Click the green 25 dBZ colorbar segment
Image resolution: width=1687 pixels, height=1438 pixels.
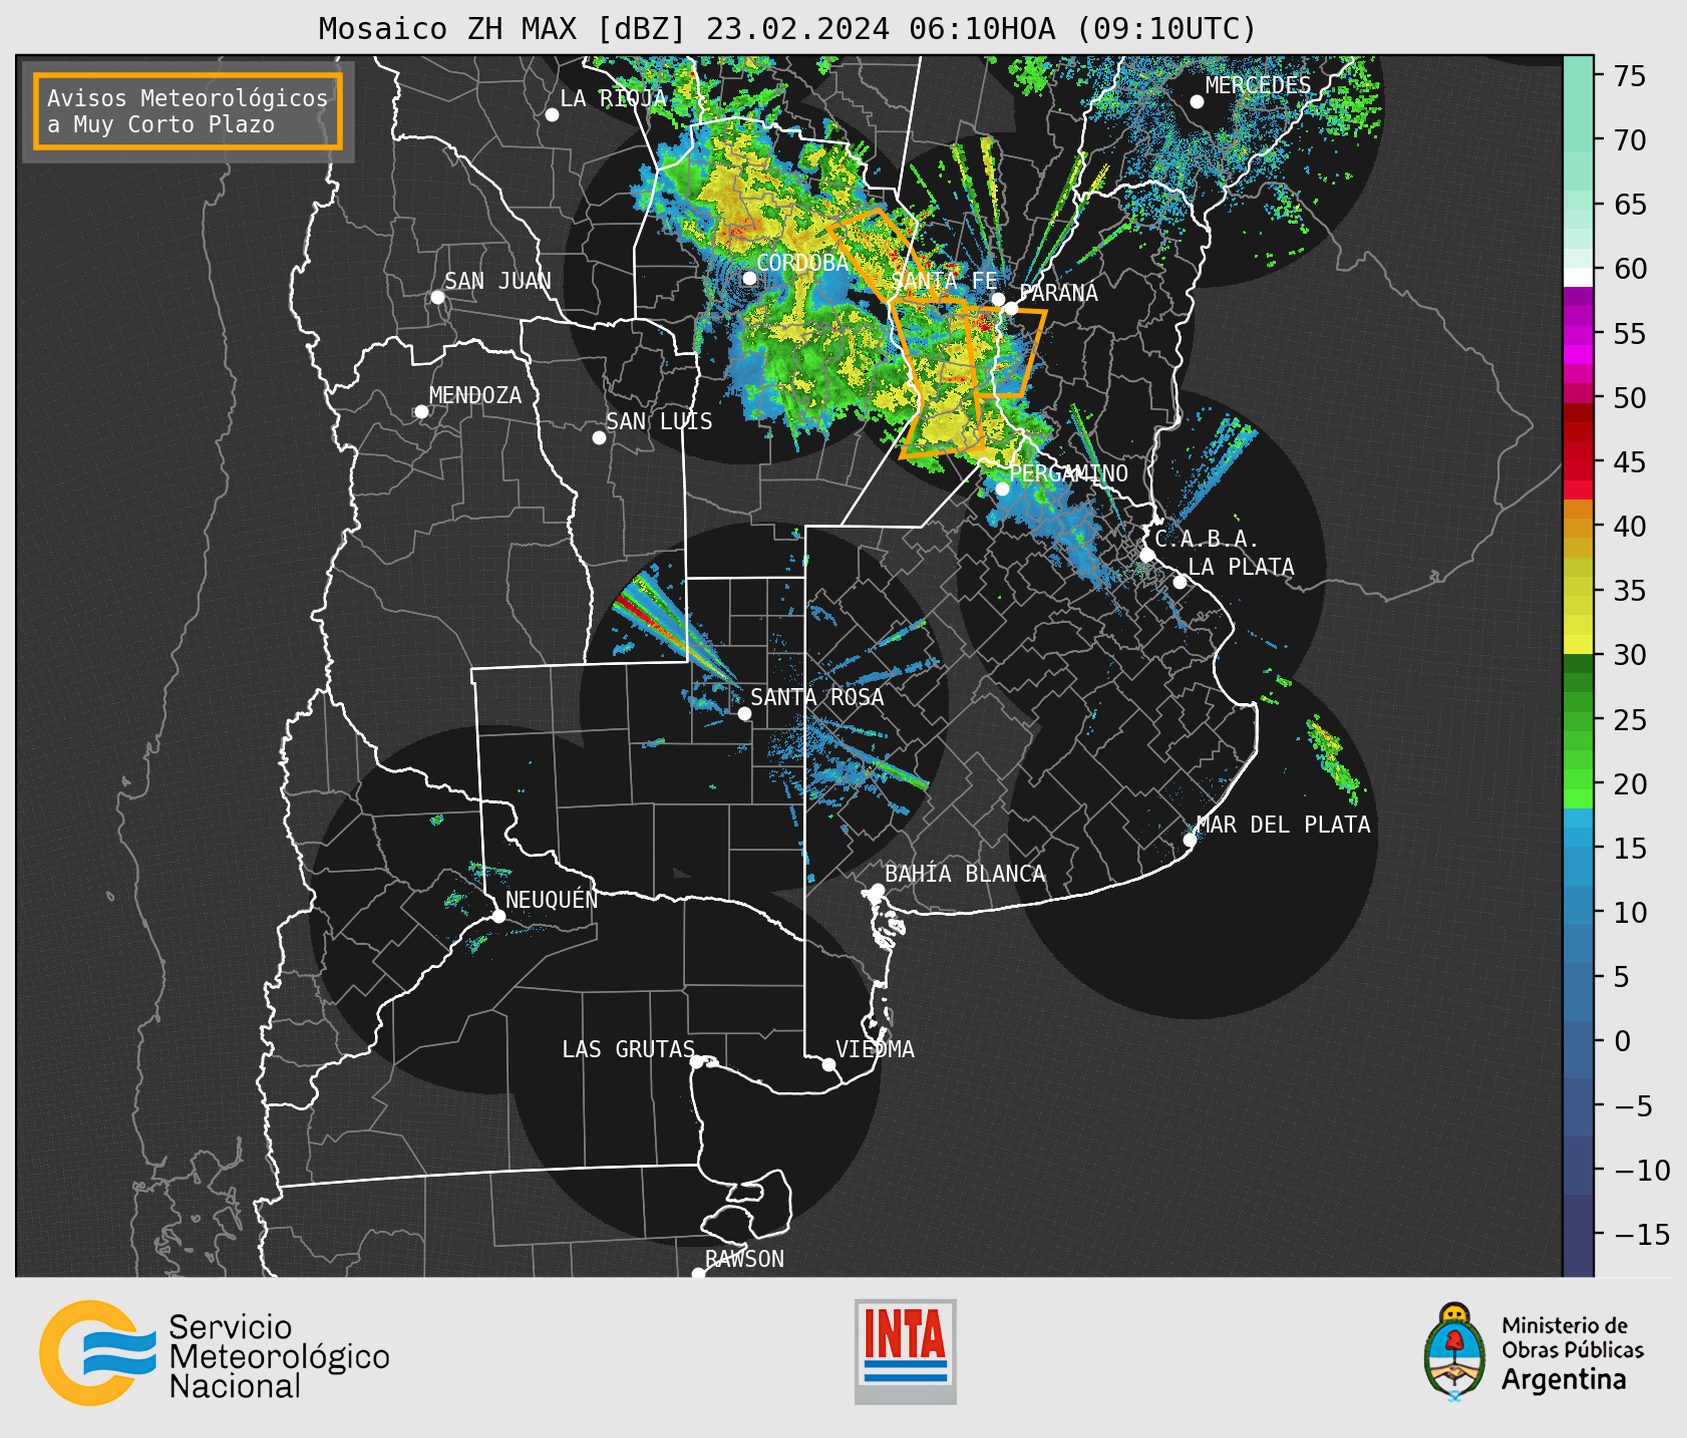click(1577, 721)
